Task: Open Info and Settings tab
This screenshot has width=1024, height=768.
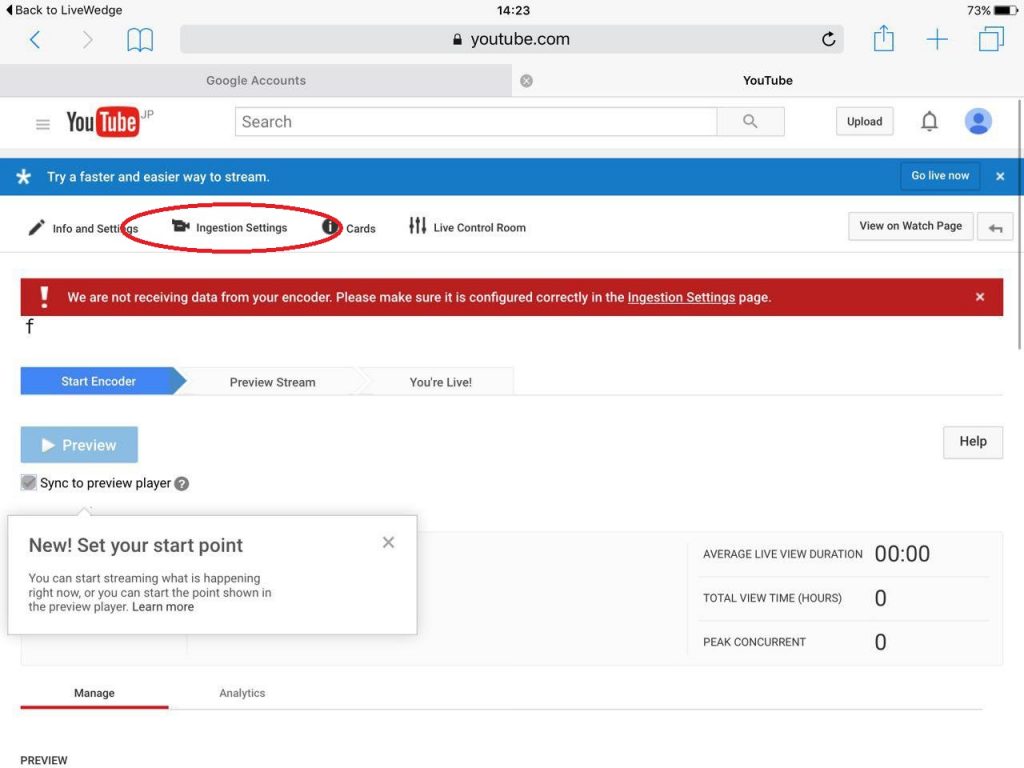Action: (x=83, y=228)
